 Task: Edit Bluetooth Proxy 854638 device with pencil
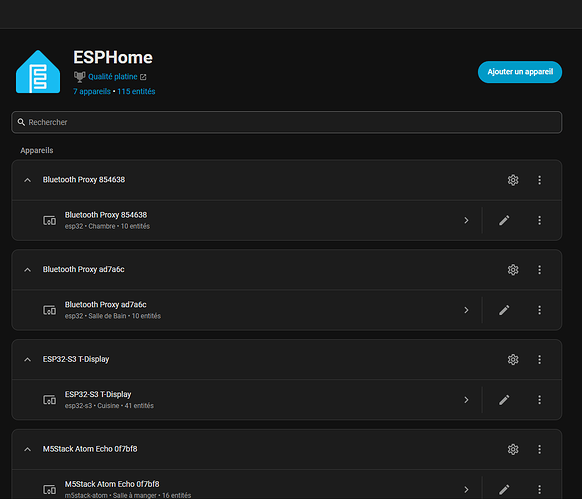pos(504,221)
